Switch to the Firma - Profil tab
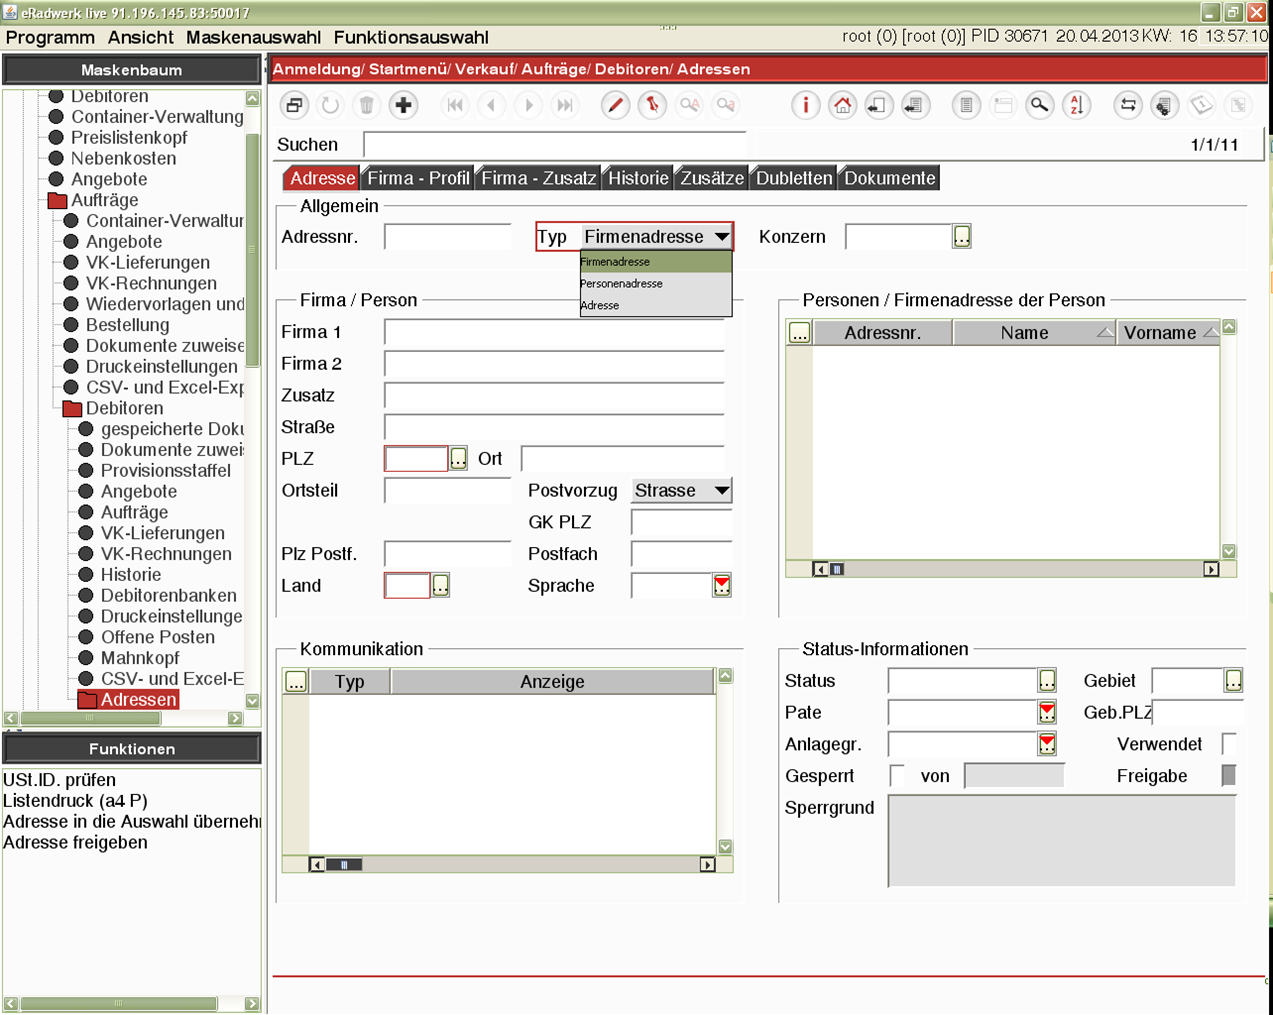1273x1015 pixels. (417, 178)
